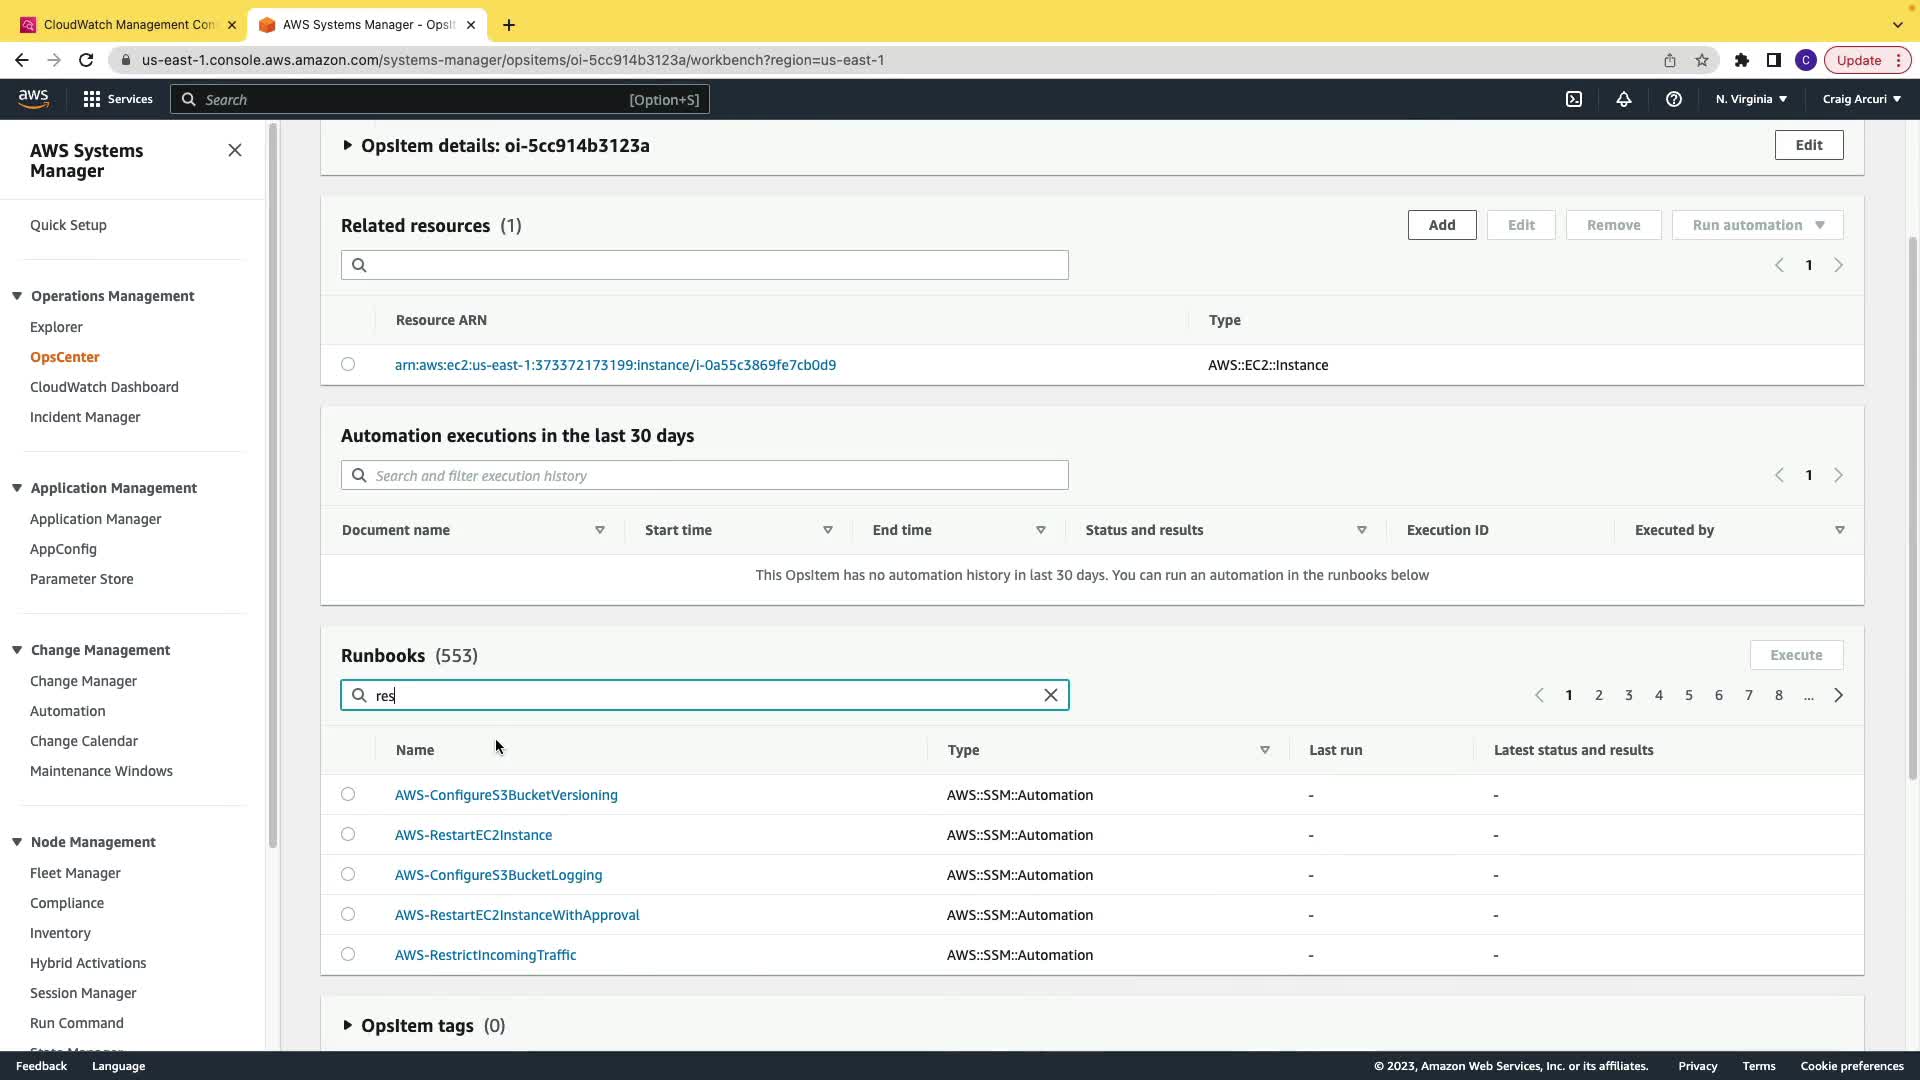Select the AWS-RestartEC2Instance runbook radio button
This screenshot has height=1080, width=1920.
[x=348, y=834]
